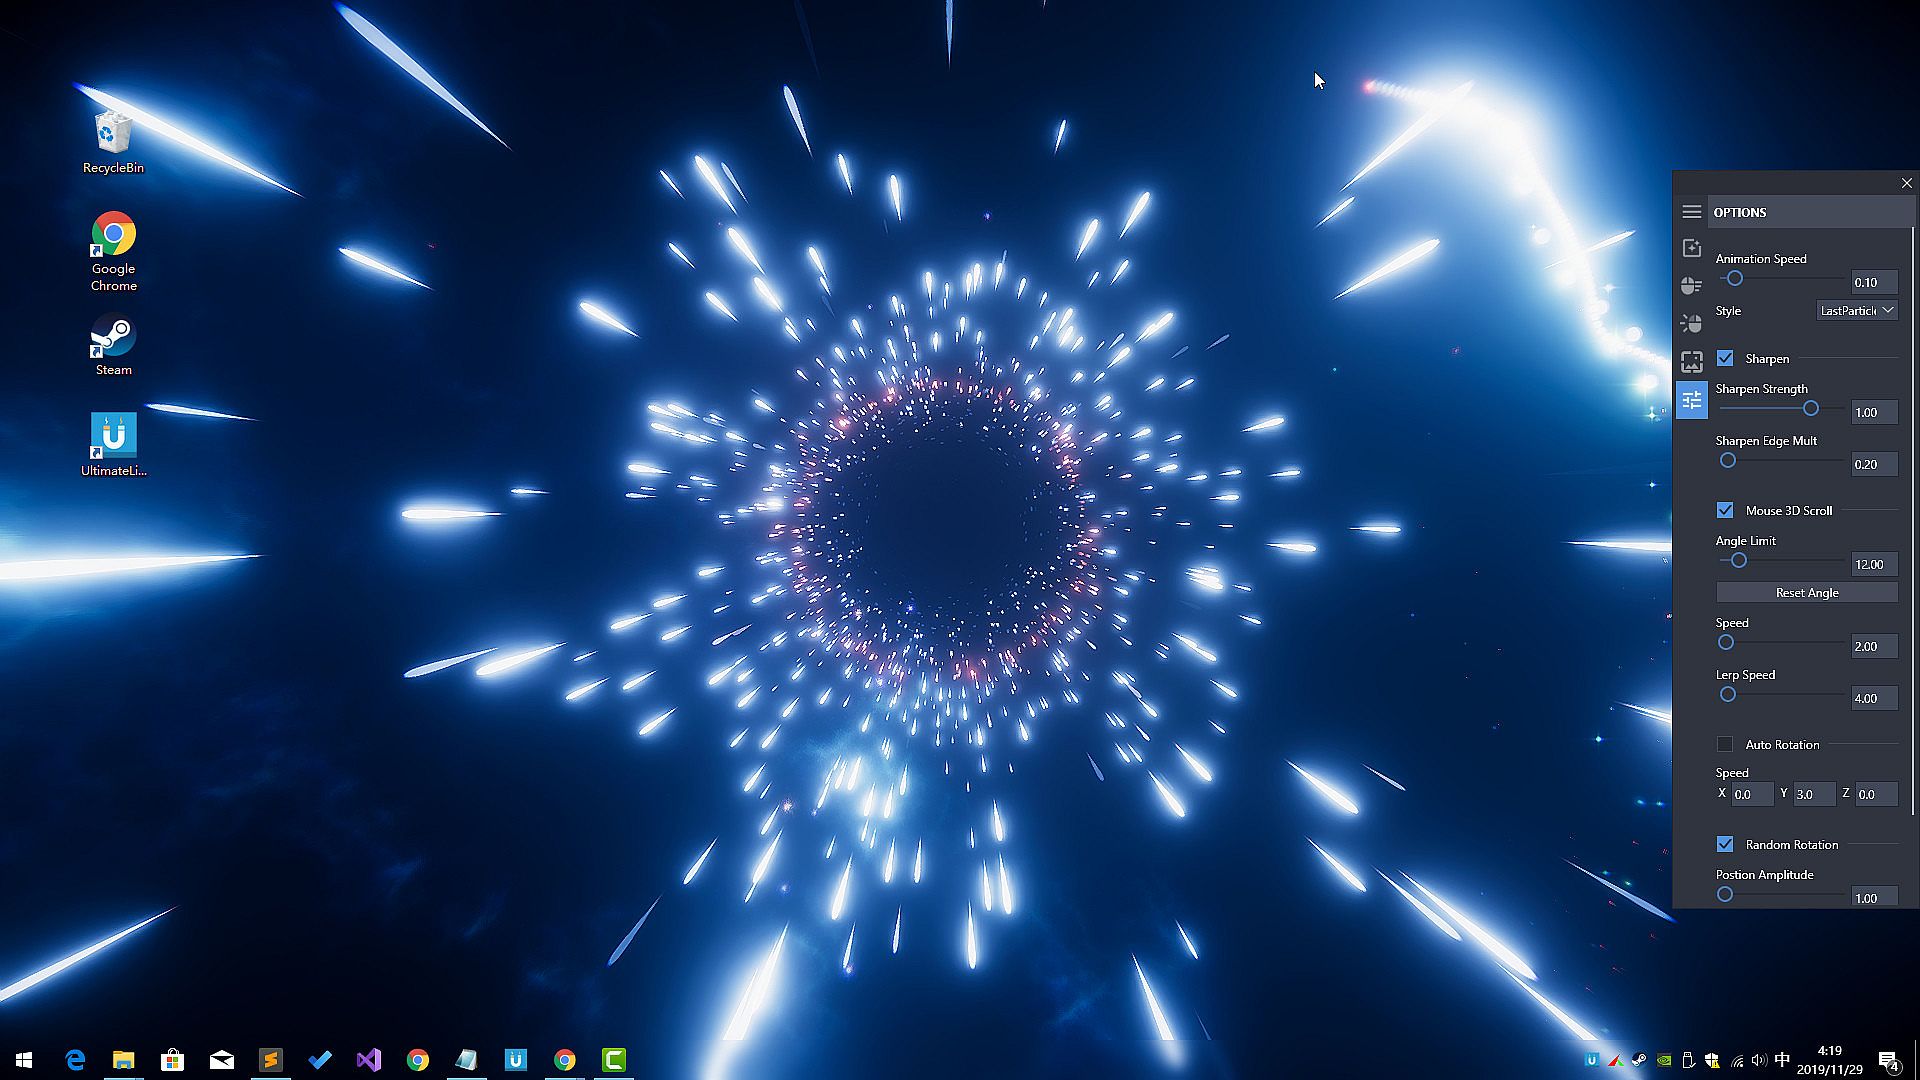The height and width of the screenshot is (1080, 1920).
Task: Launch Visual Studio from the taskbar
Action: pyautogui.click(x=369, y=1060)
